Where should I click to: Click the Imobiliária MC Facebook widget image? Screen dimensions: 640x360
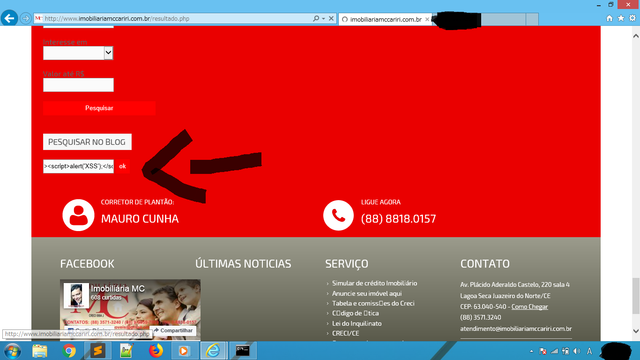130,310
